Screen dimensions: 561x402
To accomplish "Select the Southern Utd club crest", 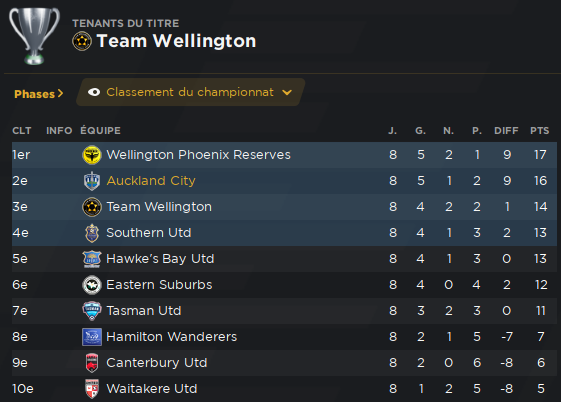I will click(x=92, y=233).
